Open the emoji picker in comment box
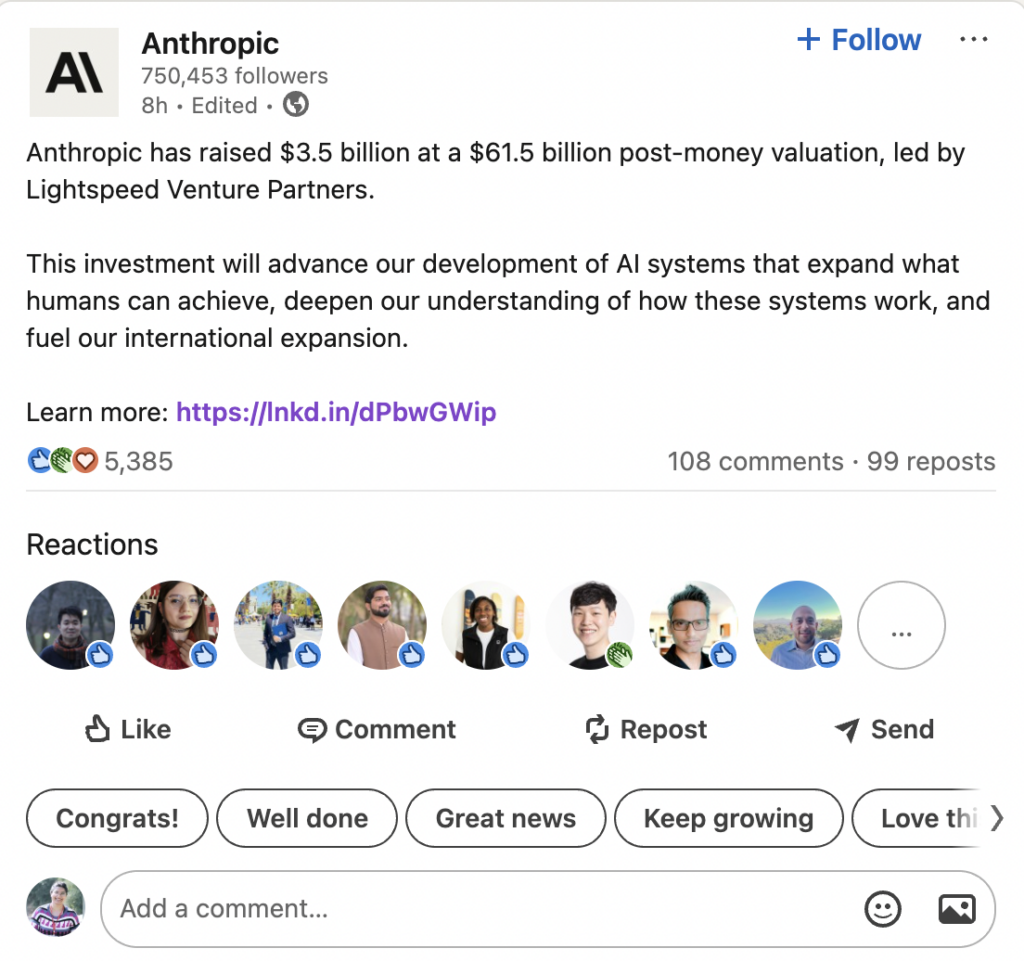1024x961 pixels. pos(882,909)
